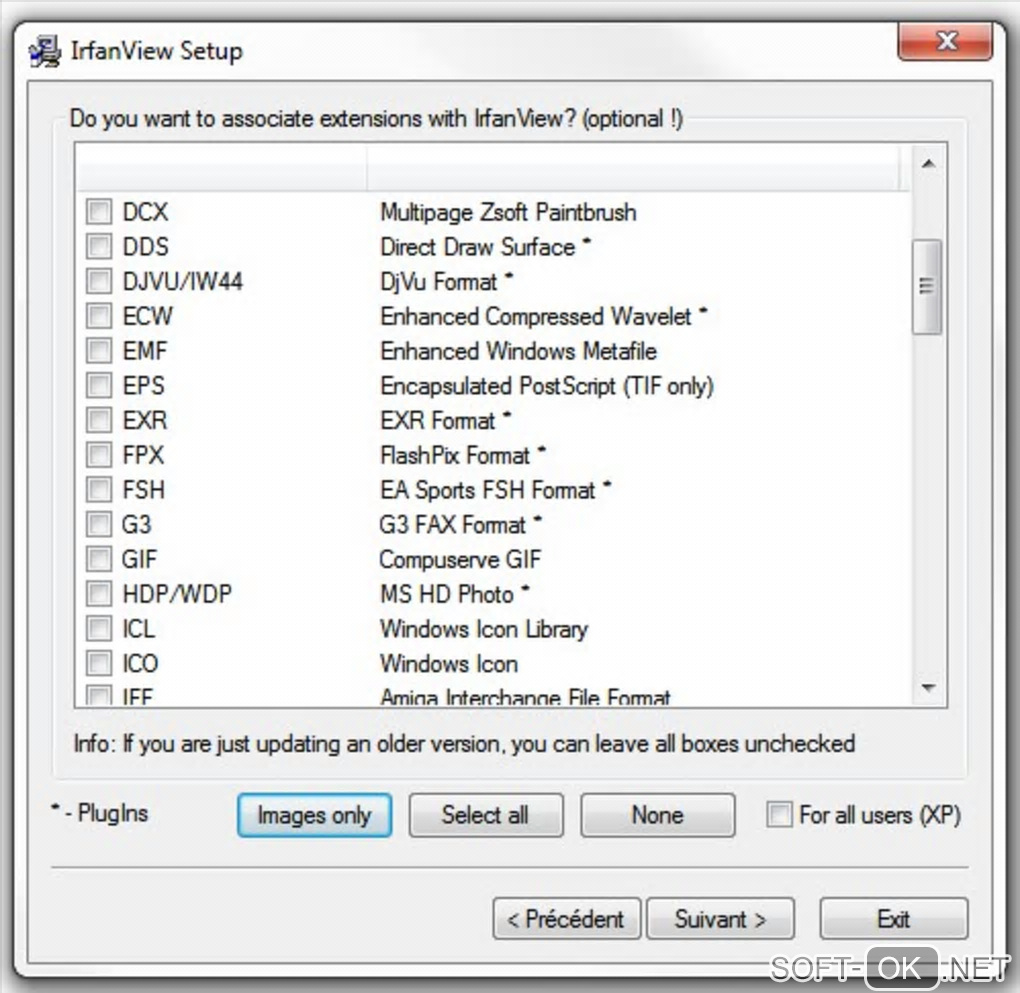The width and height of the screenshot is (1020, 993).
Task: Select the 'Windows Icon Library' description
Action: point(484,629)
